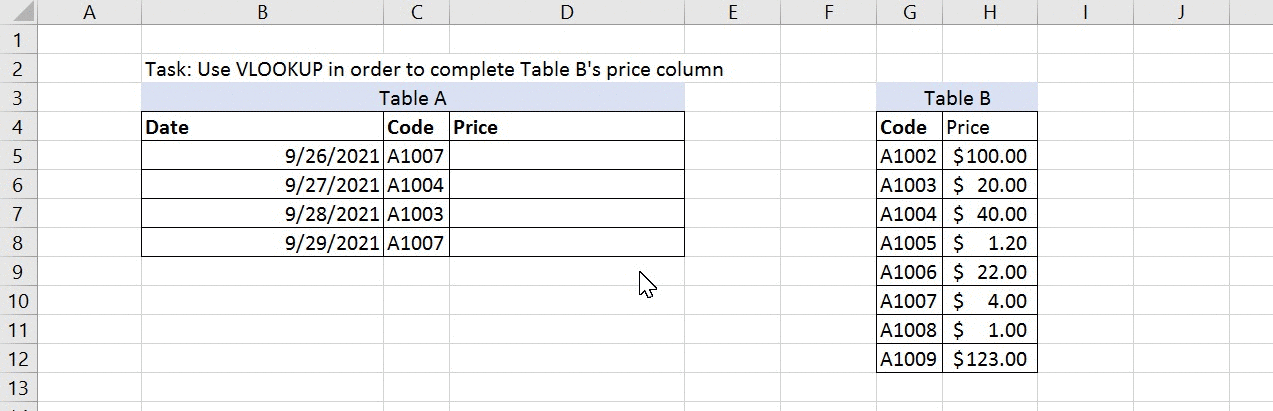Select the Price header in Table B

(x=989, y=127)
